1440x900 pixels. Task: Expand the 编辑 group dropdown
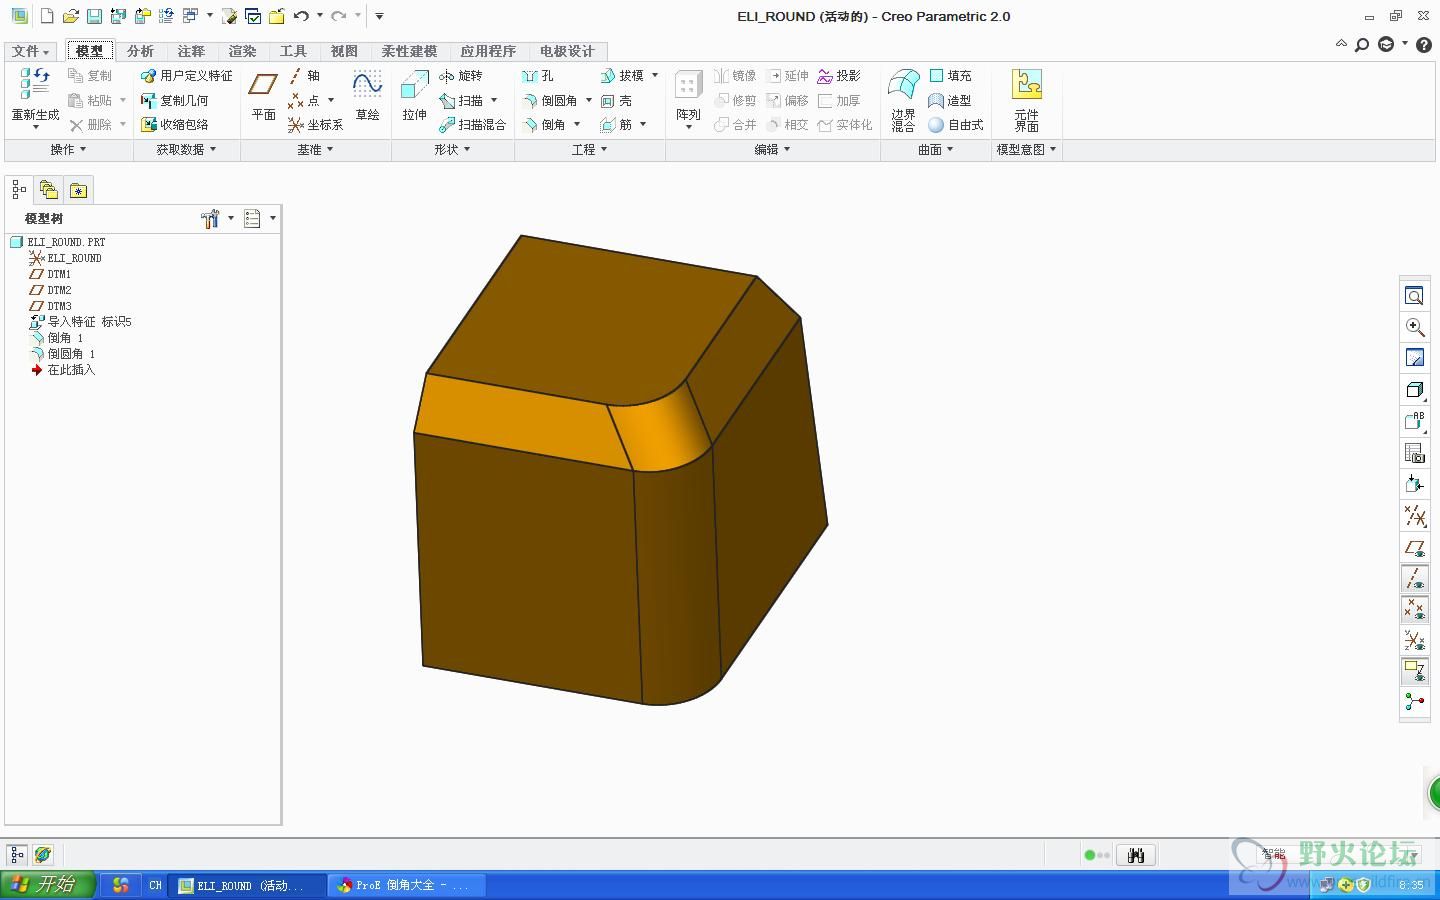772,149
